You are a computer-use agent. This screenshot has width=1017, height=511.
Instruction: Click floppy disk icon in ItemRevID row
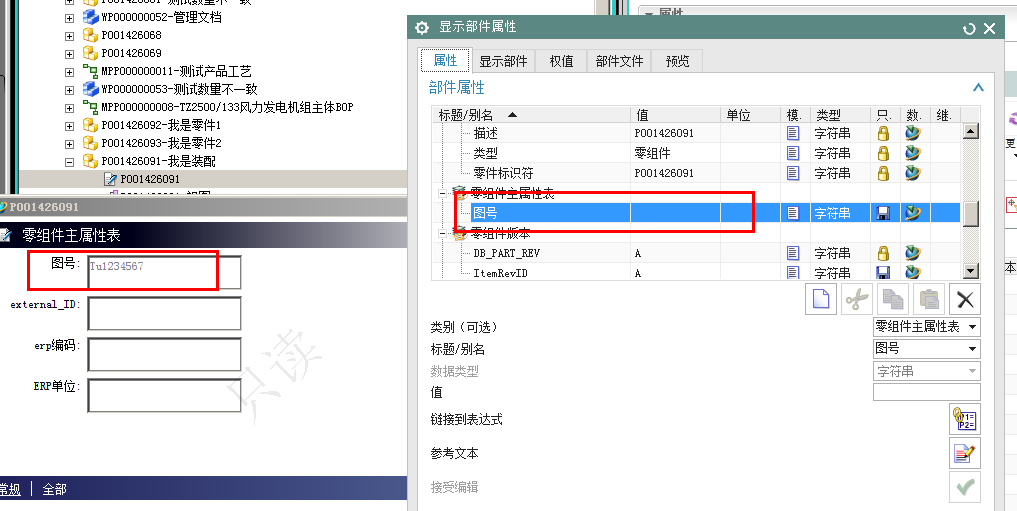click(x=883, y=272)
